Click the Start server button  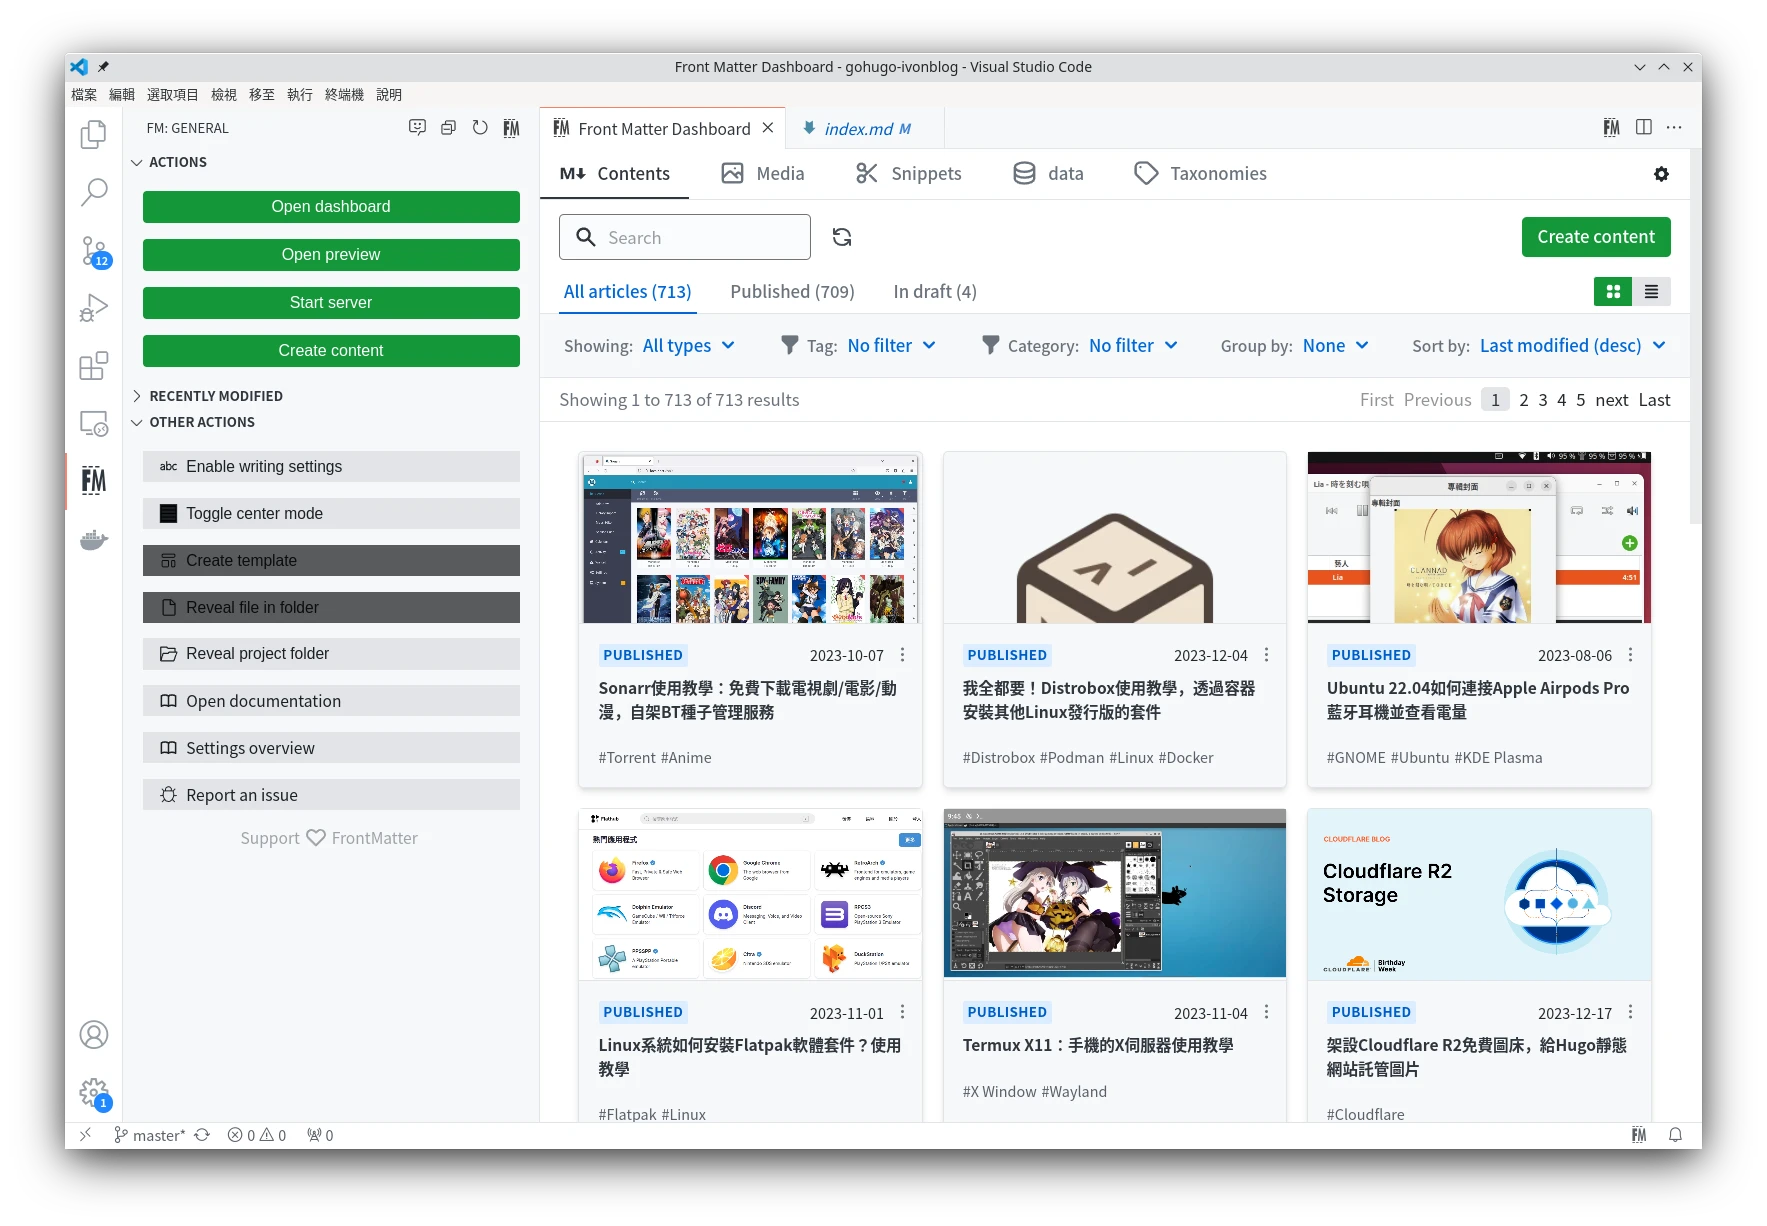[x=331, y=303]
